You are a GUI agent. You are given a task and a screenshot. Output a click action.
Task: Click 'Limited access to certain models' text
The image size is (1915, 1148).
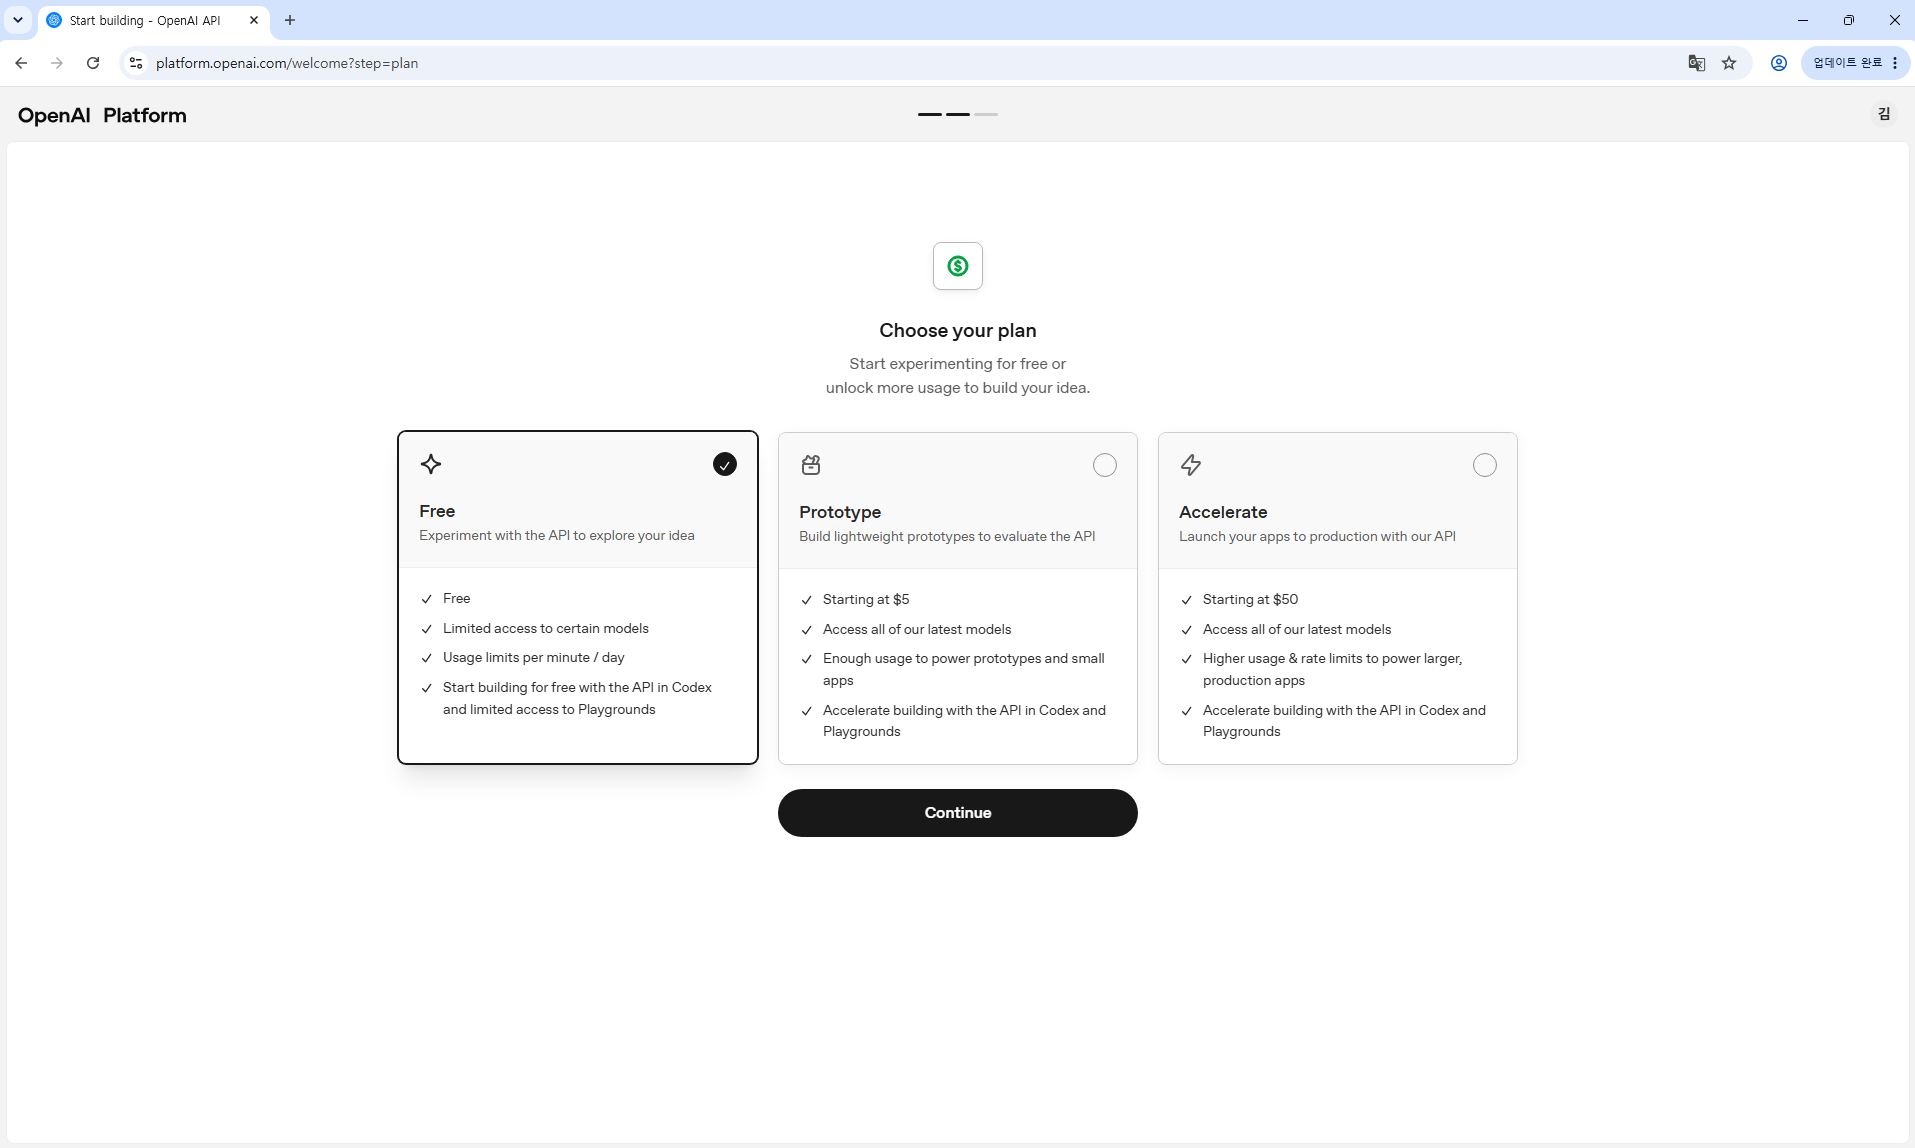point(546,629)
